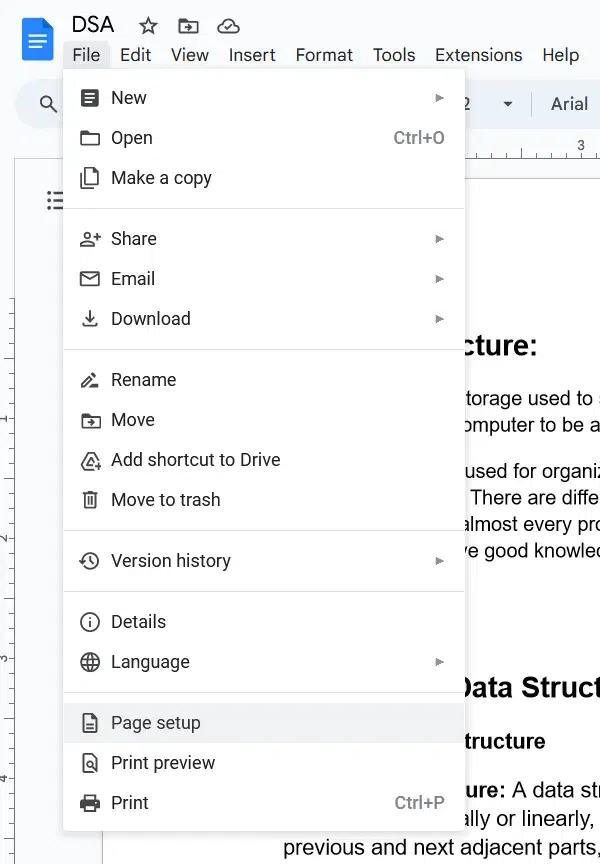Open the Extensions menu
The height and width of the screenshot is (864, 600).
478,55
